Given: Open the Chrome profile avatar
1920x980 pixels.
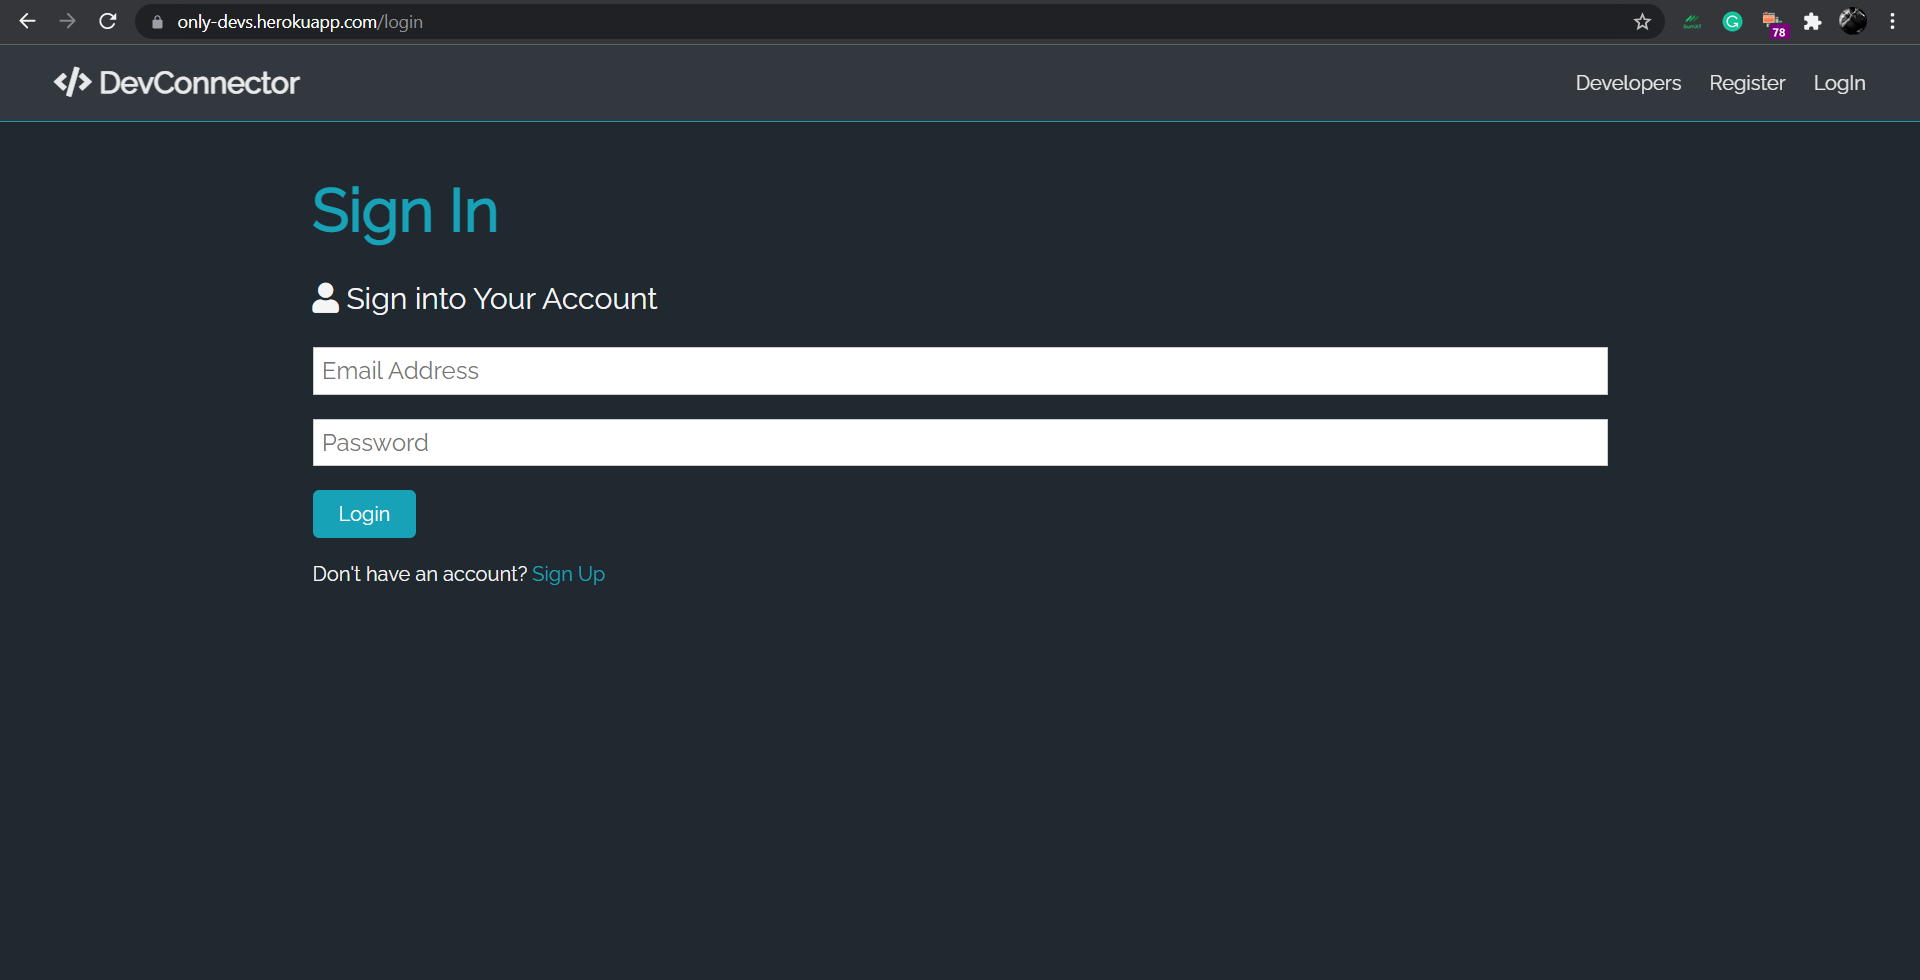Looking at the screenshot, I should pos(1854,21).
